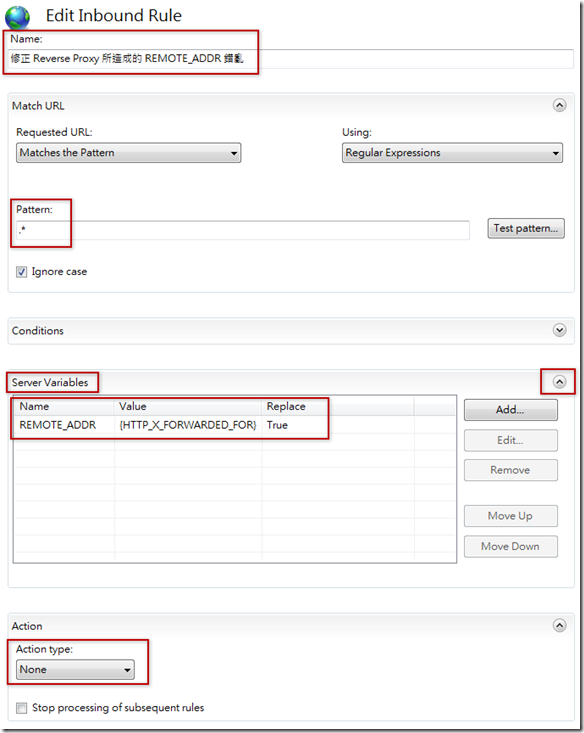
Task: Click the globe icon beside Edit Inbound Rule
Action: tap(17, 17)
